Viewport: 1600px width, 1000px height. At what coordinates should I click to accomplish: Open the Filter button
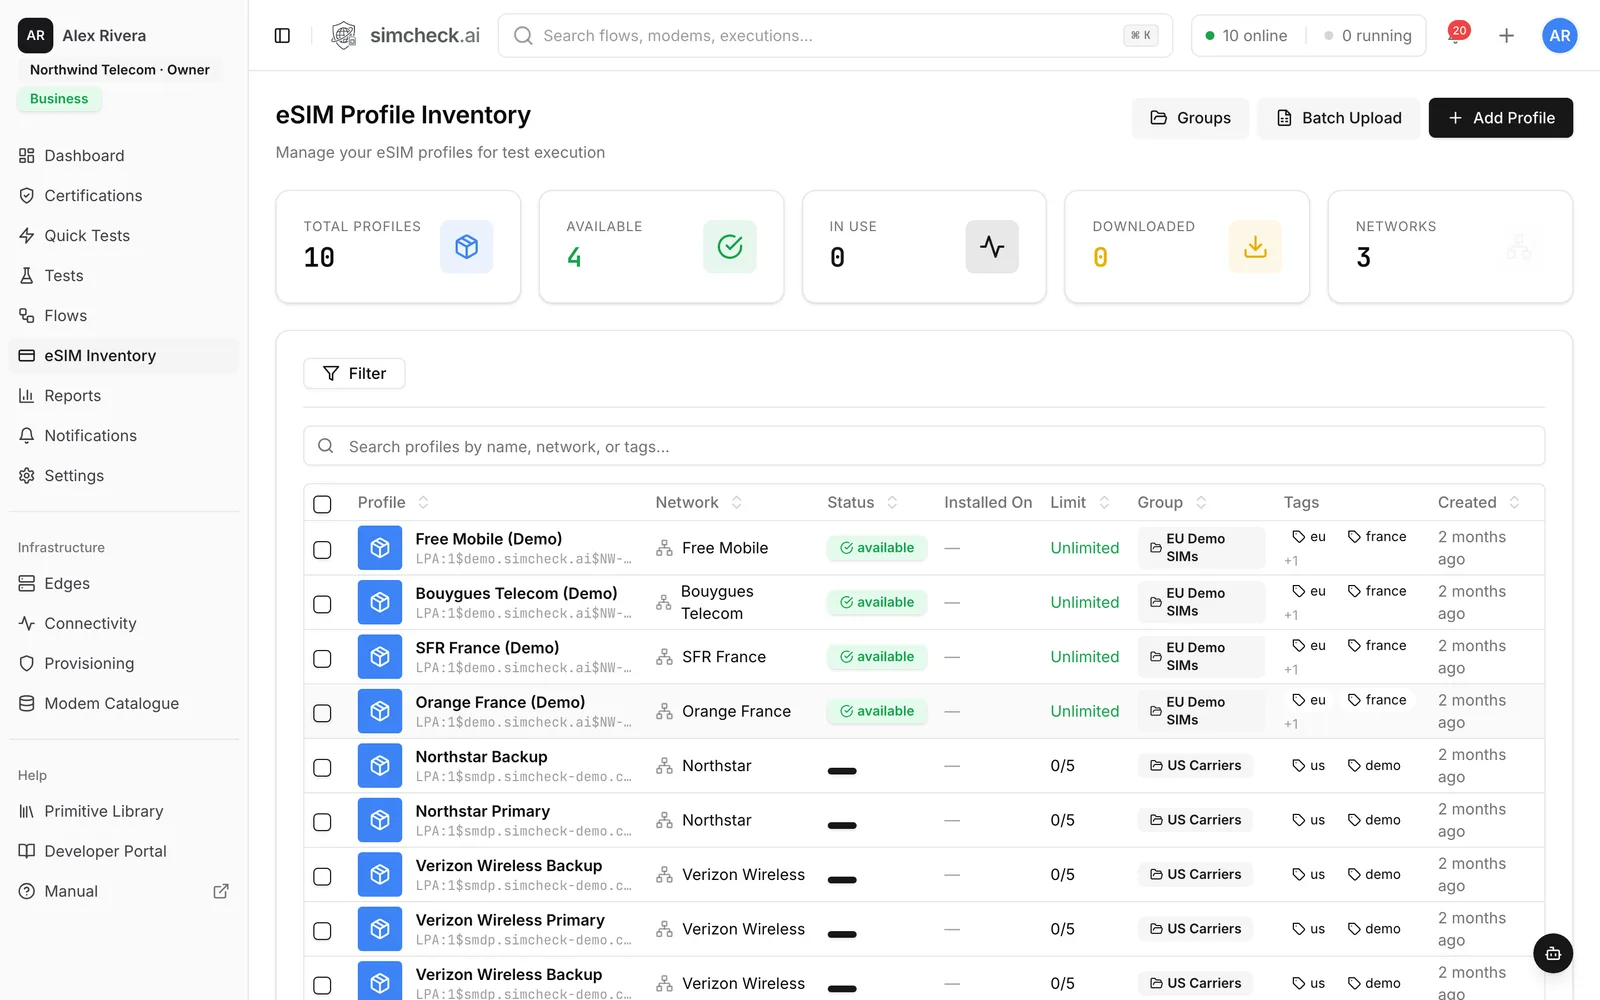click(x=354, y=373)
